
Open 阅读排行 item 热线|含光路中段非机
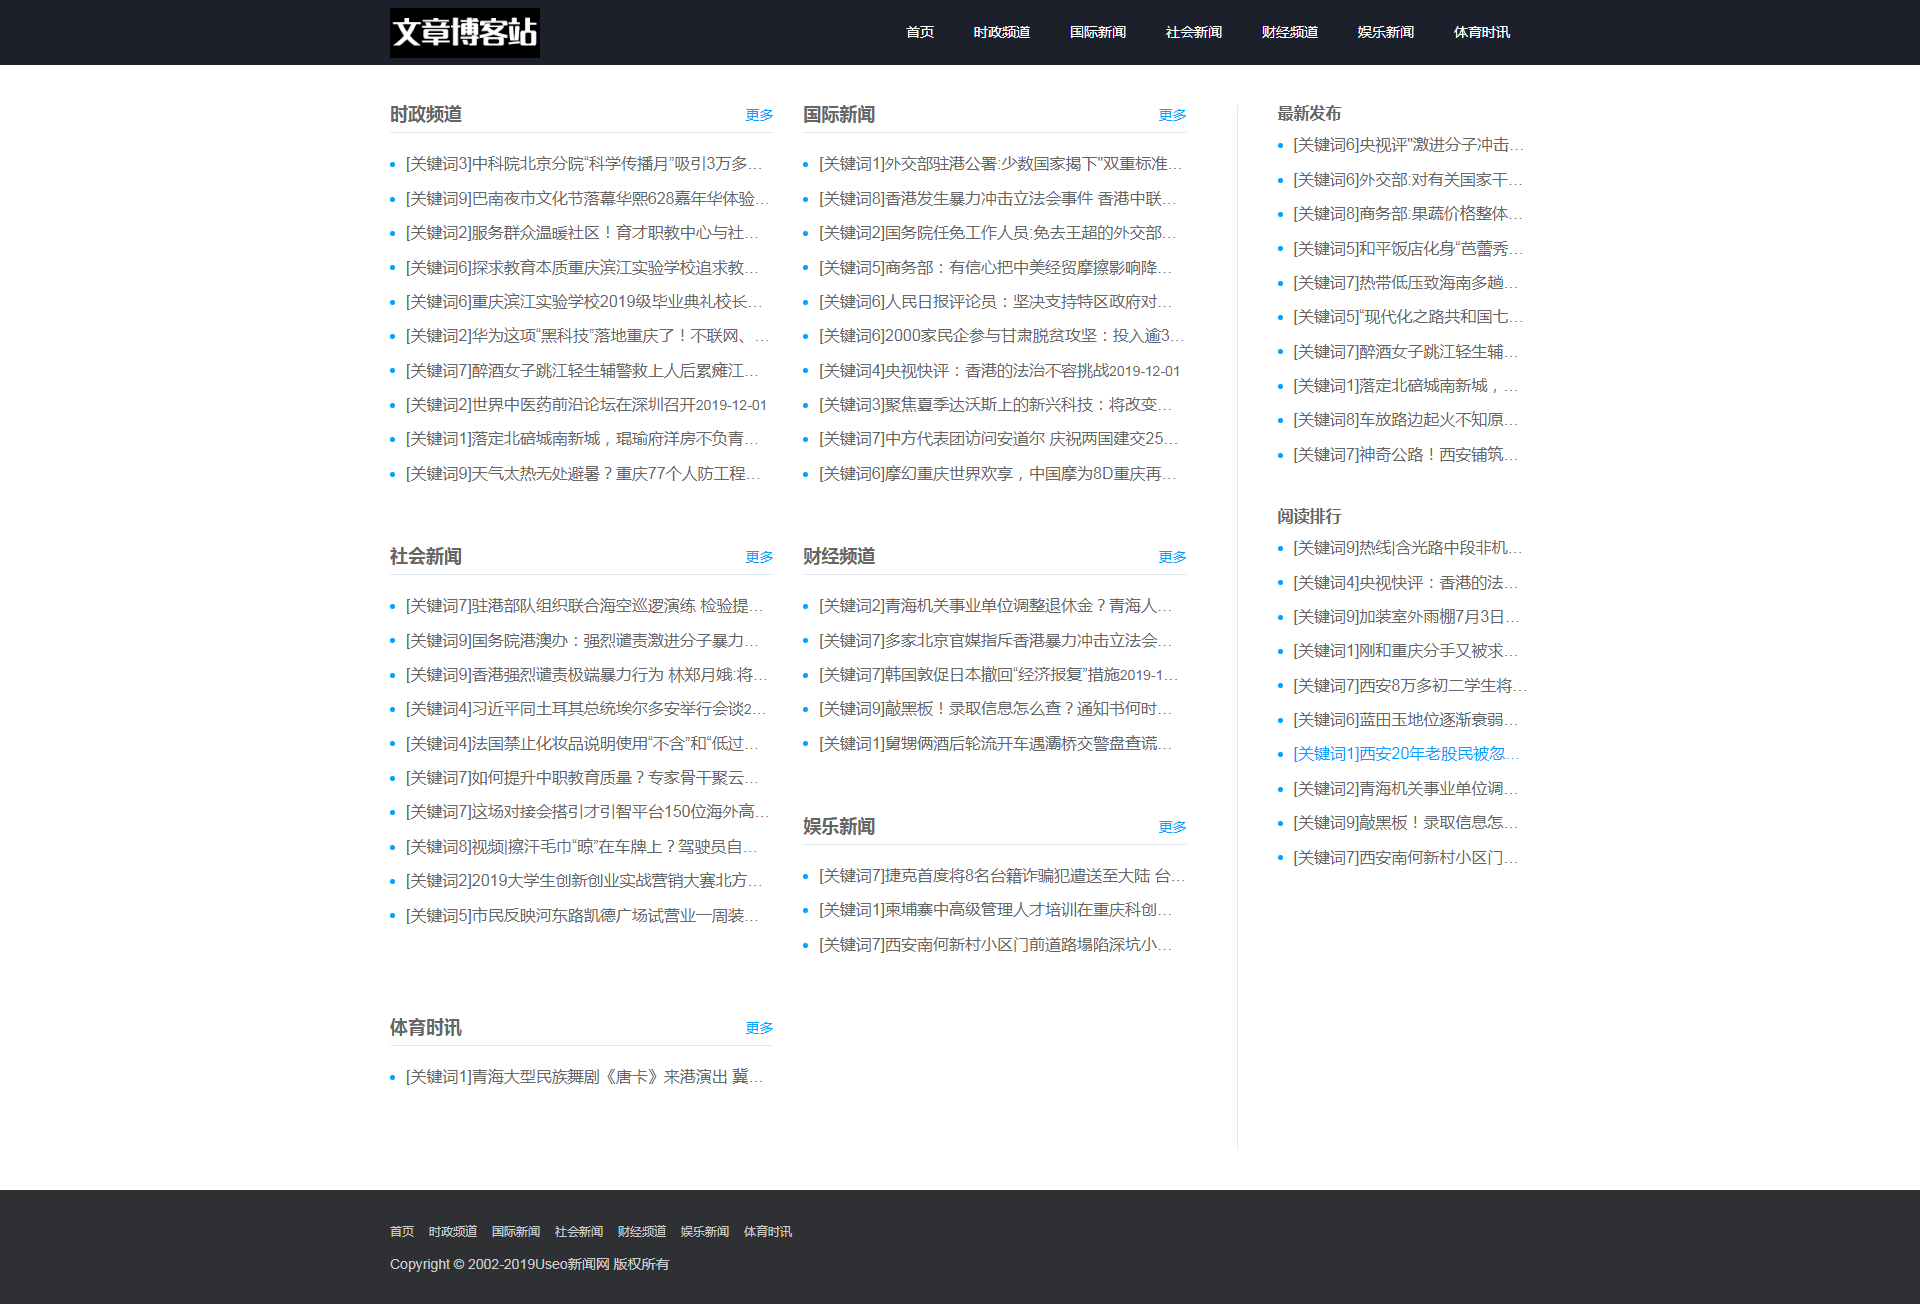click(x=1408, y=548)
